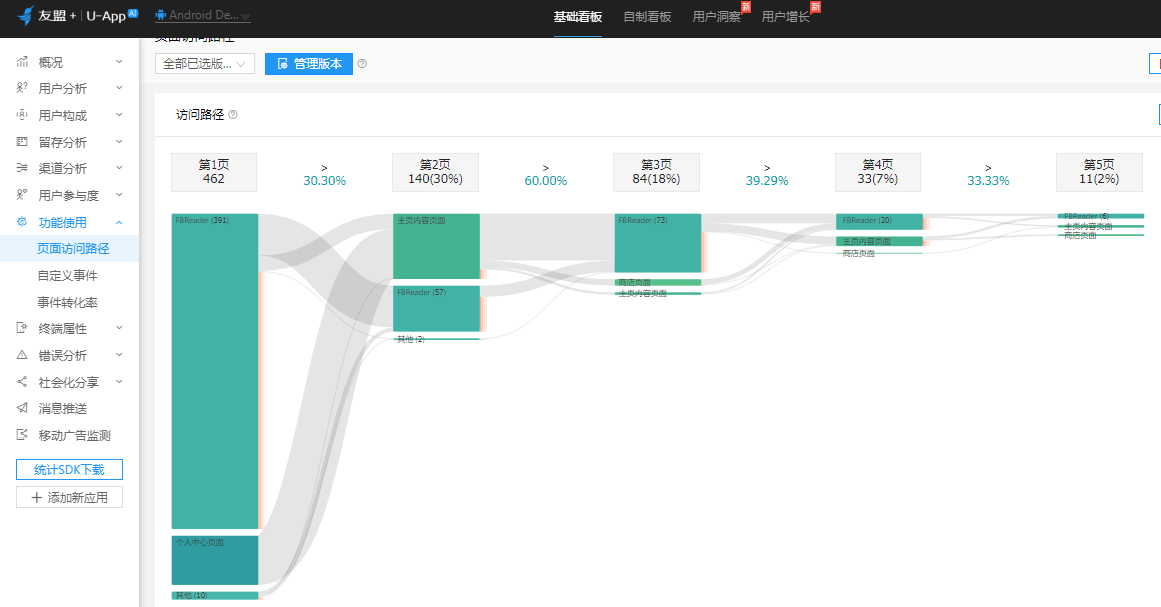Click the 留存分析 sidebar icon
Viewport: 1161px width, 607px height.
(22, 142)
